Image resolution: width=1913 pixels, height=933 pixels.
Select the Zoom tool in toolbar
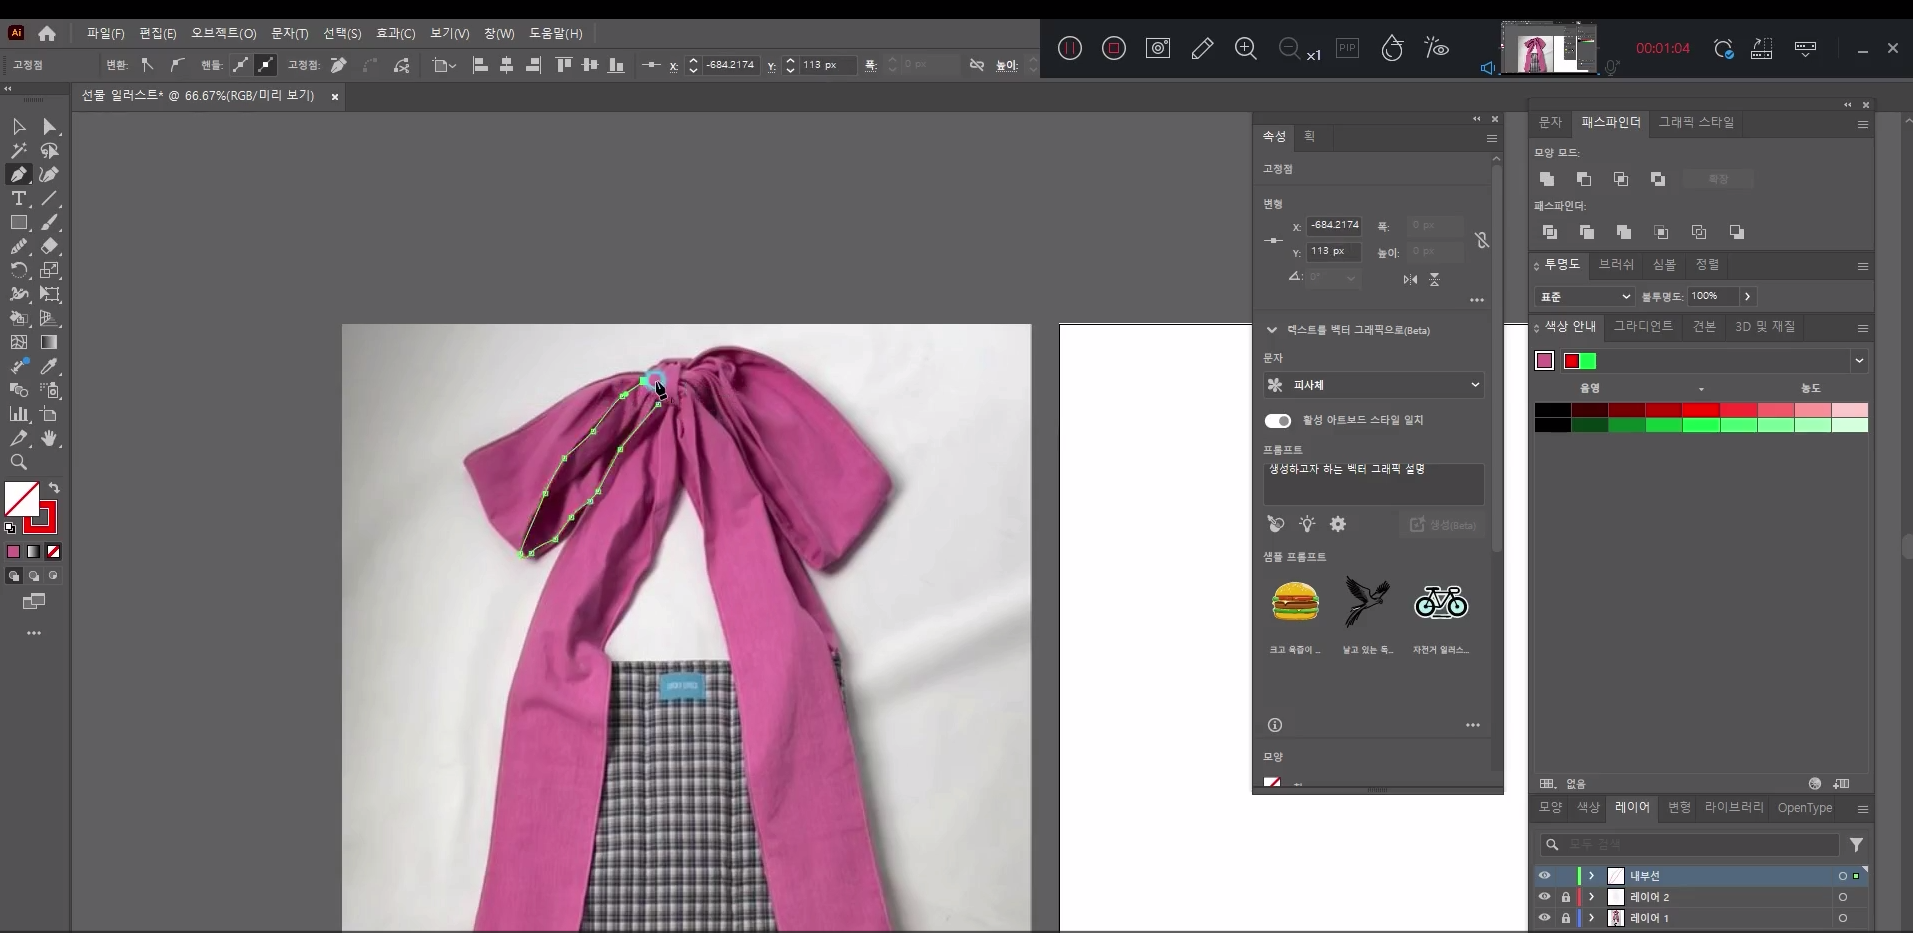18,462
